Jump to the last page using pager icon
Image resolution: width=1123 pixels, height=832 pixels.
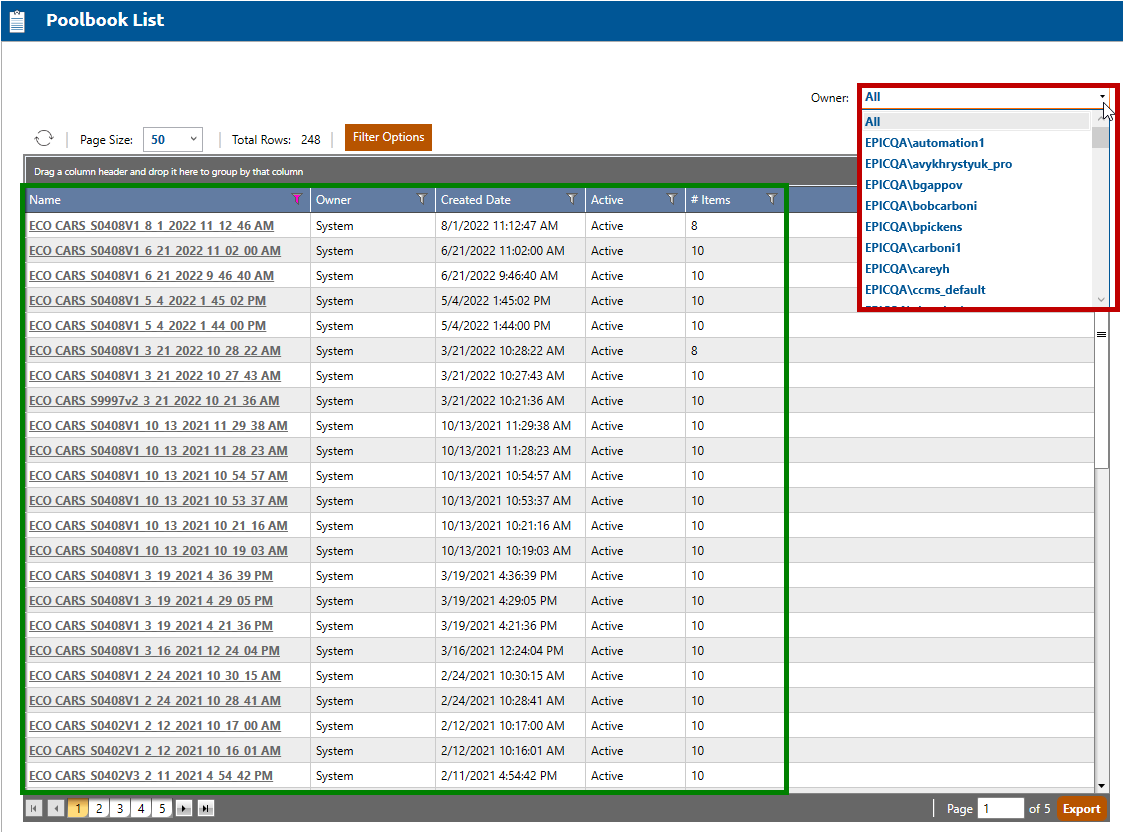click(x=205, y=808)
